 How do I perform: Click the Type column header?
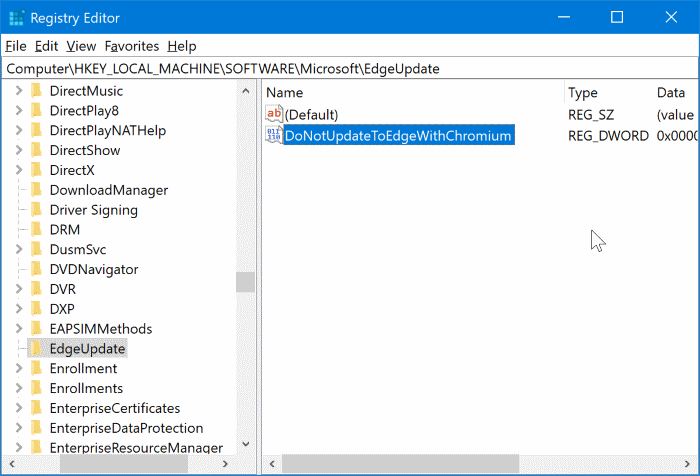[608, 92]
